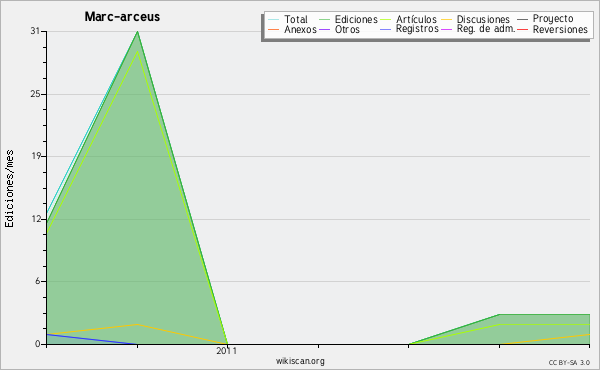The width and height of the screenshot is (600, 370).
Task: Click the Anexos legend label
Action: coord(300,29)
